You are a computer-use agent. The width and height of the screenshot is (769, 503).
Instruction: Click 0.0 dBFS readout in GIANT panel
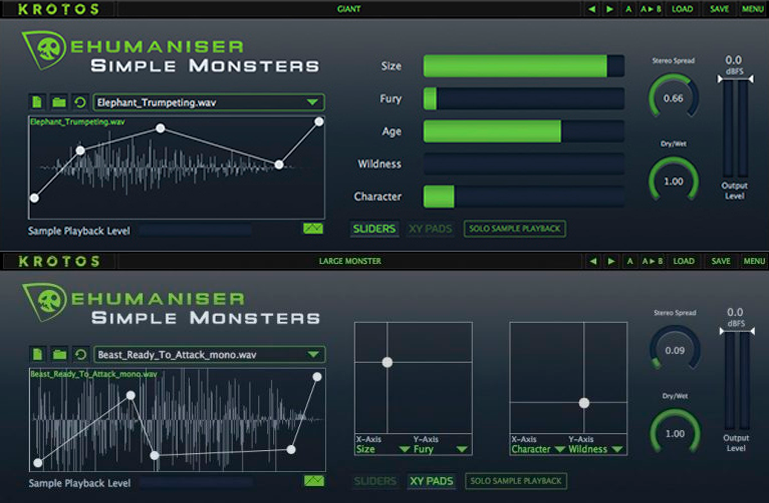tap(734, 64)
